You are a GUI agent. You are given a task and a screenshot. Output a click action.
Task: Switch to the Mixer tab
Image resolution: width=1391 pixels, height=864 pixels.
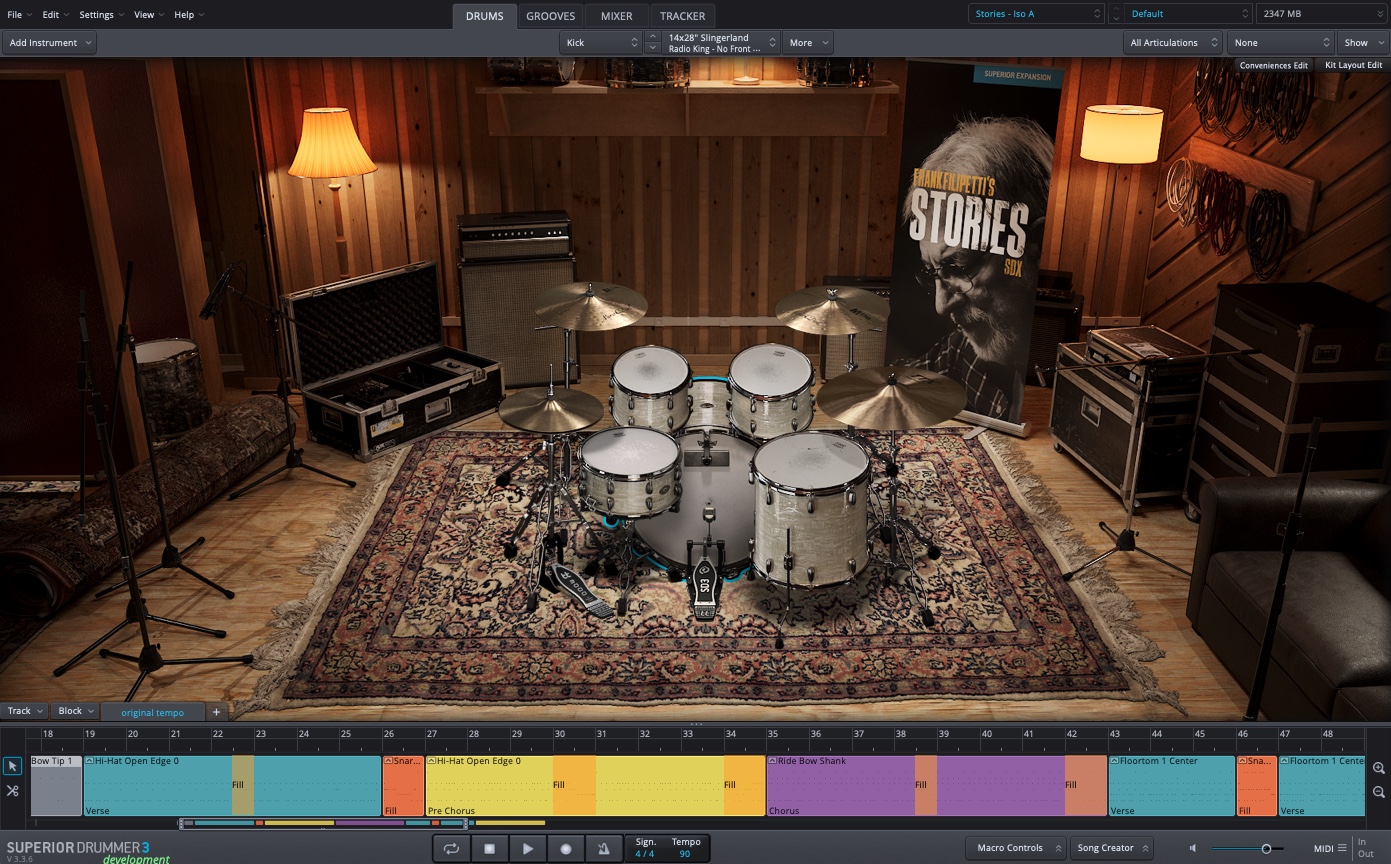617,16
